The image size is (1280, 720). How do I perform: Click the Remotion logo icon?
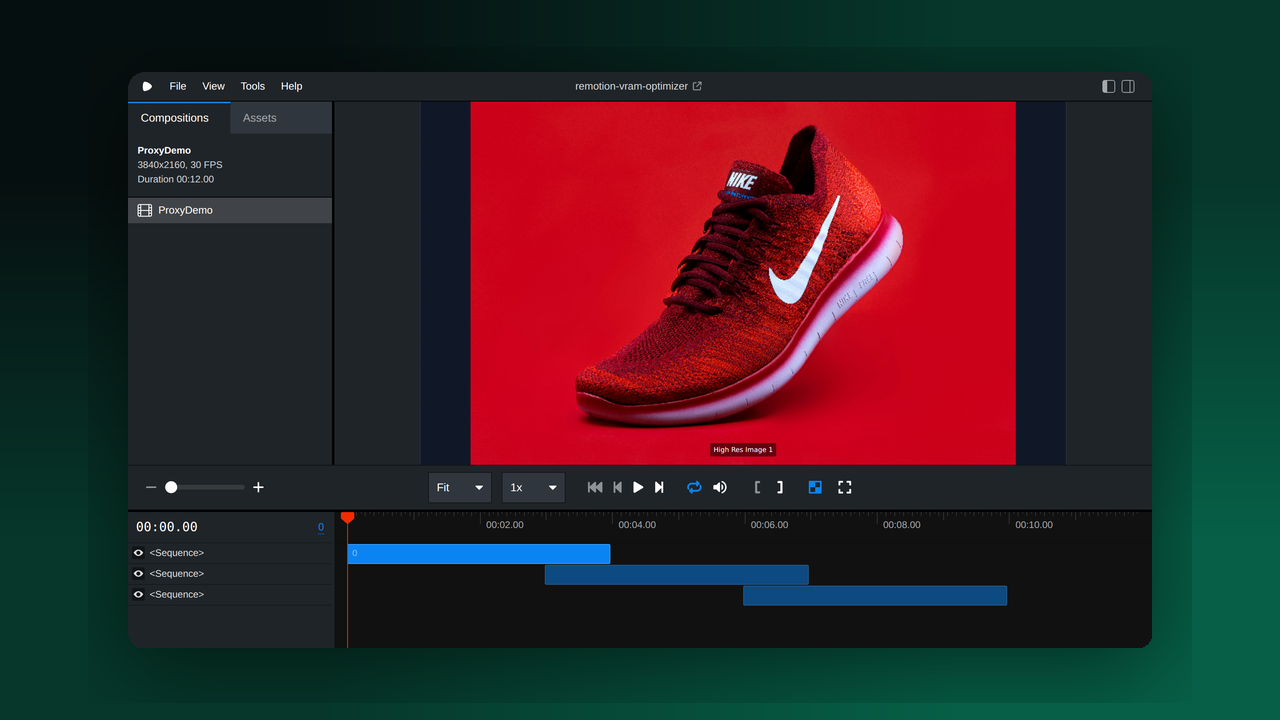point(147,86)
